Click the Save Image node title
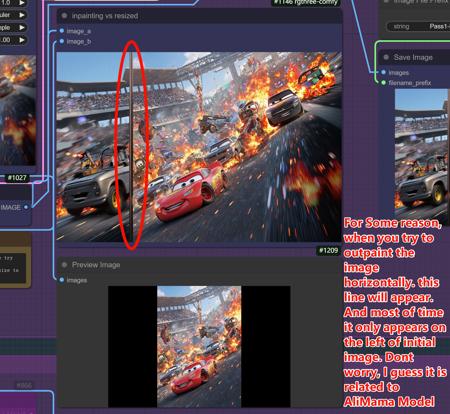Viewport: 450px width, 414px height. (413, 57)
